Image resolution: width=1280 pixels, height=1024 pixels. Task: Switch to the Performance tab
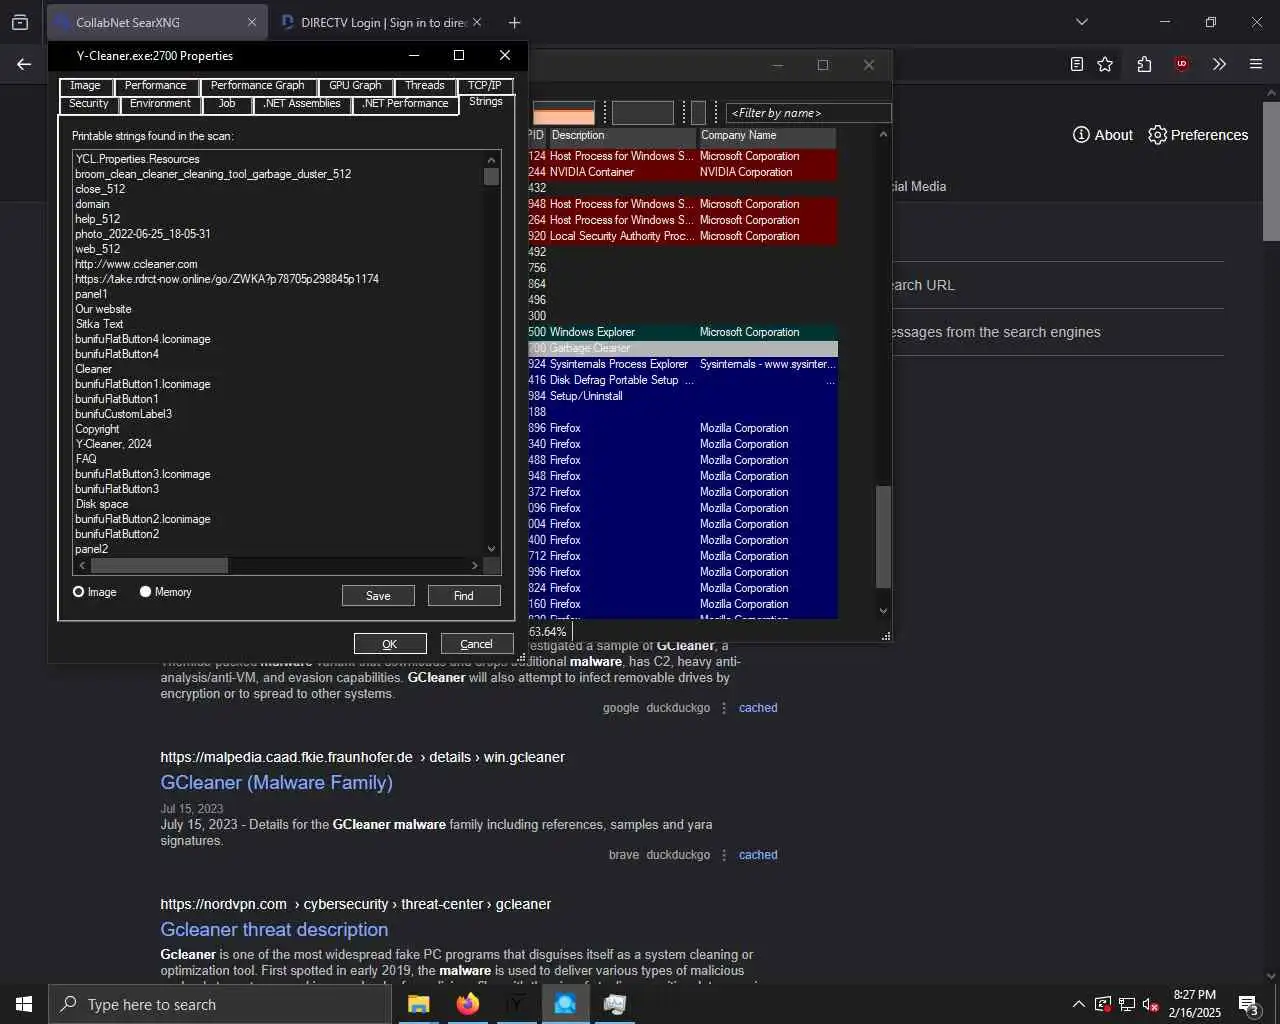click(156, 86)
